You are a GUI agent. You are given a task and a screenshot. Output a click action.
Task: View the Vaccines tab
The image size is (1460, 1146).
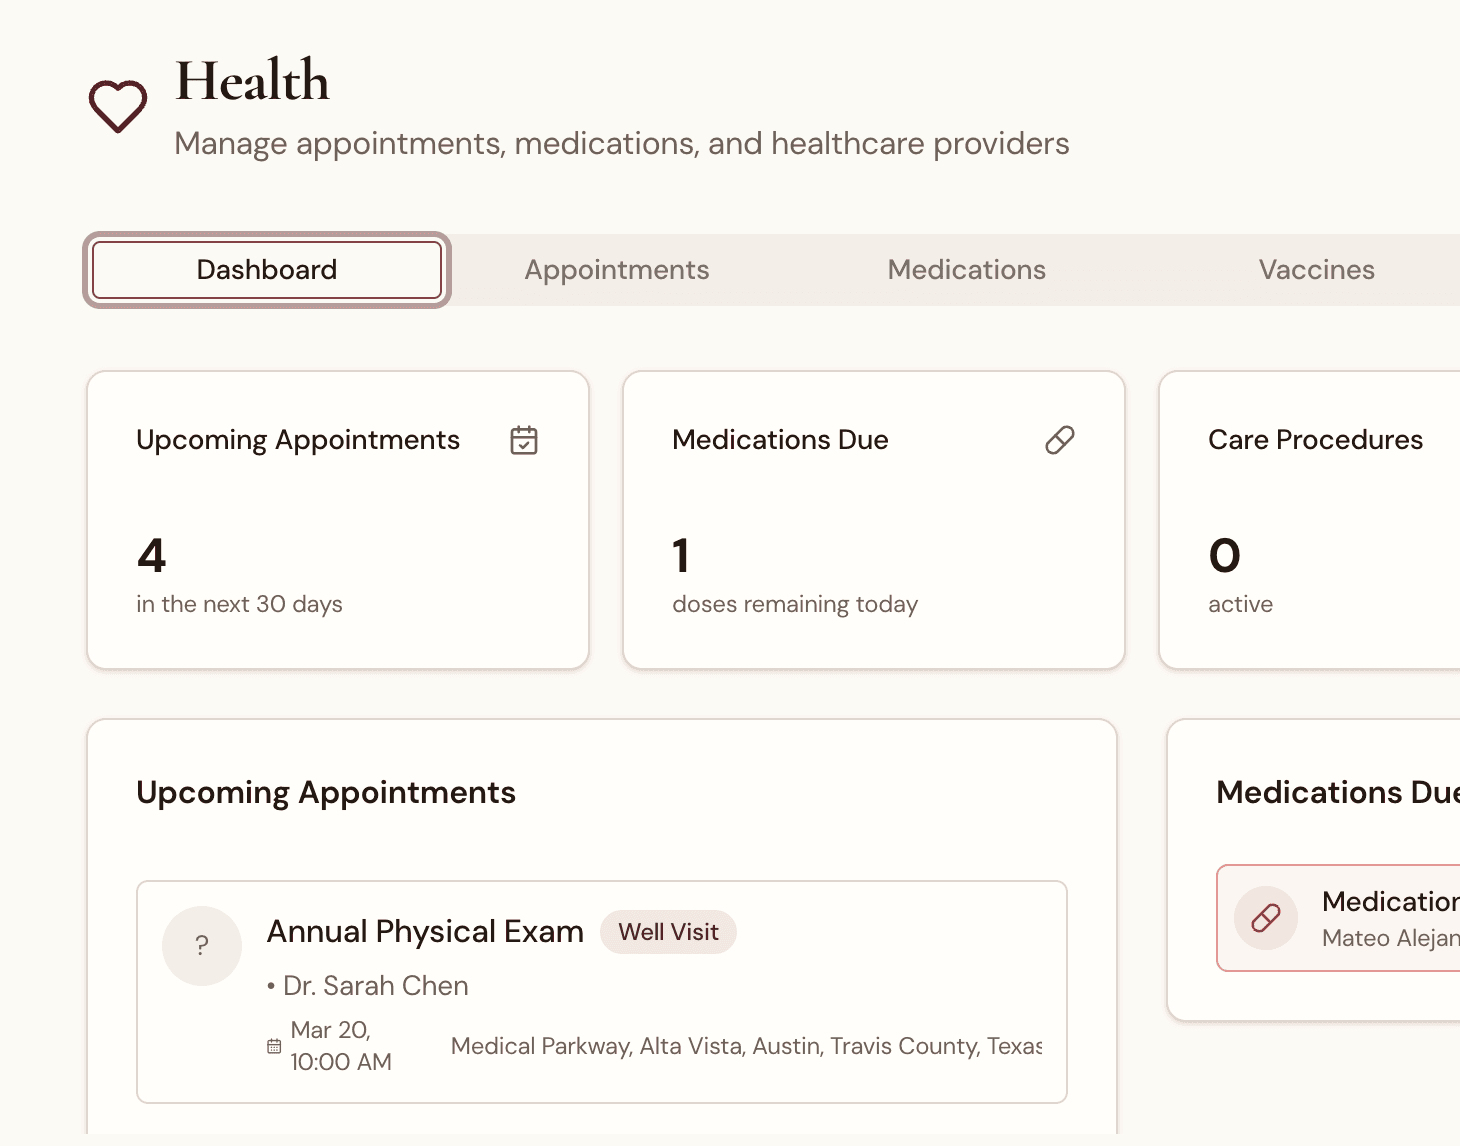tap(1316, 269)
